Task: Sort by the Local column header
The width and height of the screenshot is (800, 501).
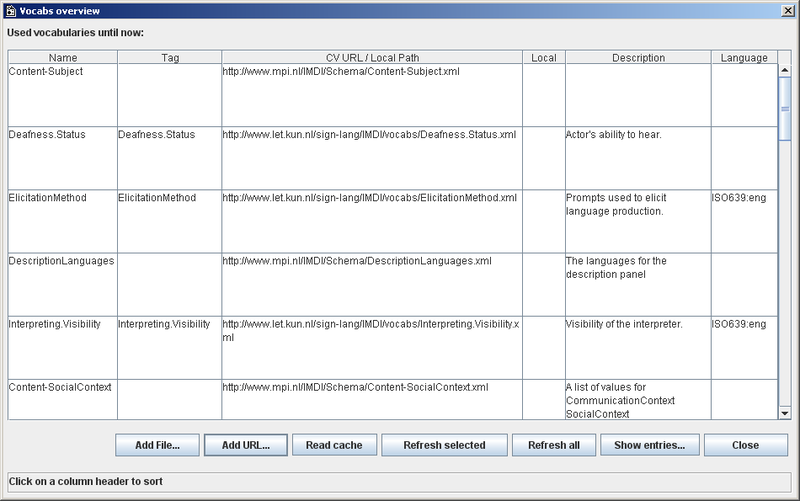Action: (x=543, y=58)
